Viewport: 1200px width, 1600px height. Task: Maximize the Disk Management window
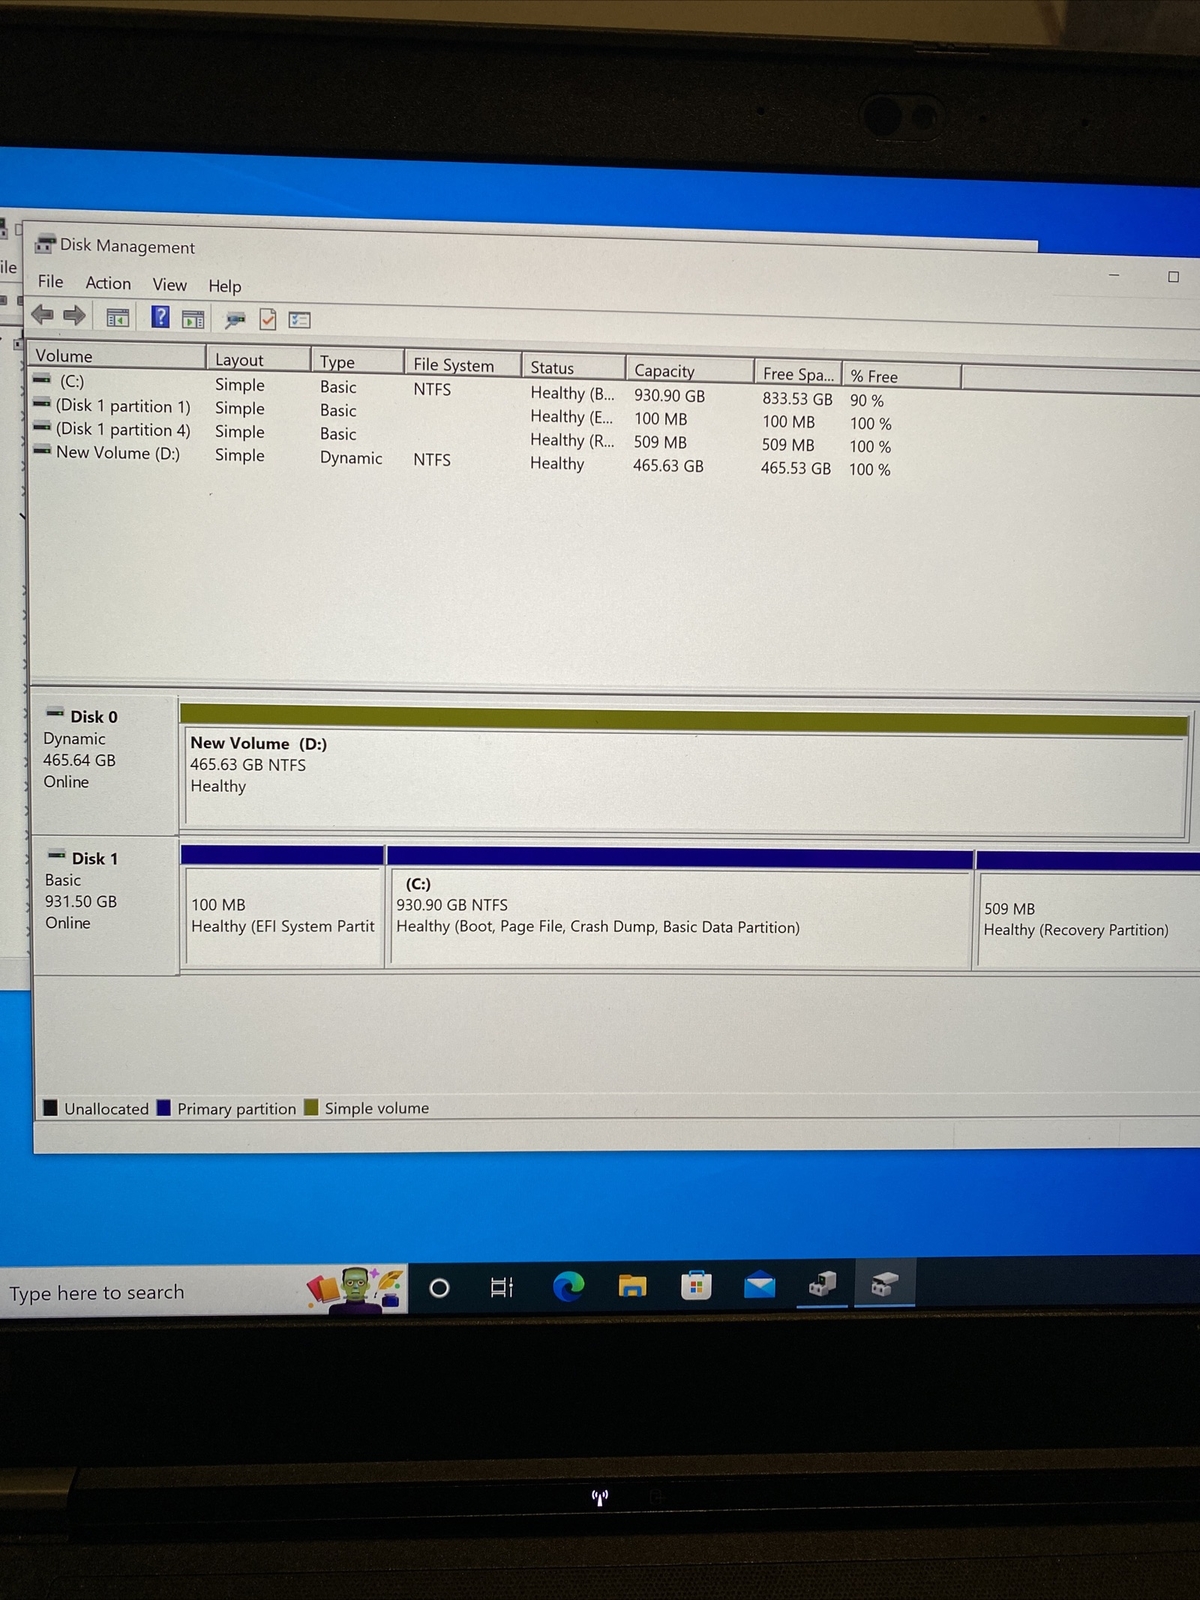tap(1173, 277)
